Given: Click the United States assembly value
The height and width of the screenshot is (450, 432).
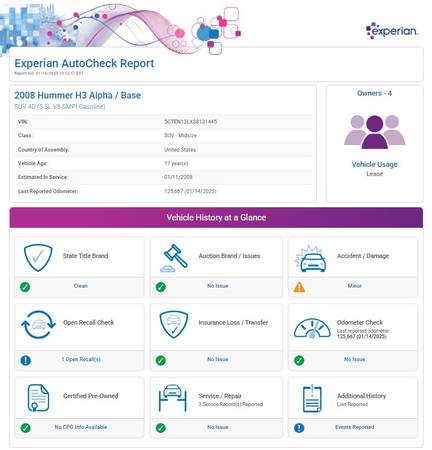Looking at the screenshot, I should coord(180,150).
